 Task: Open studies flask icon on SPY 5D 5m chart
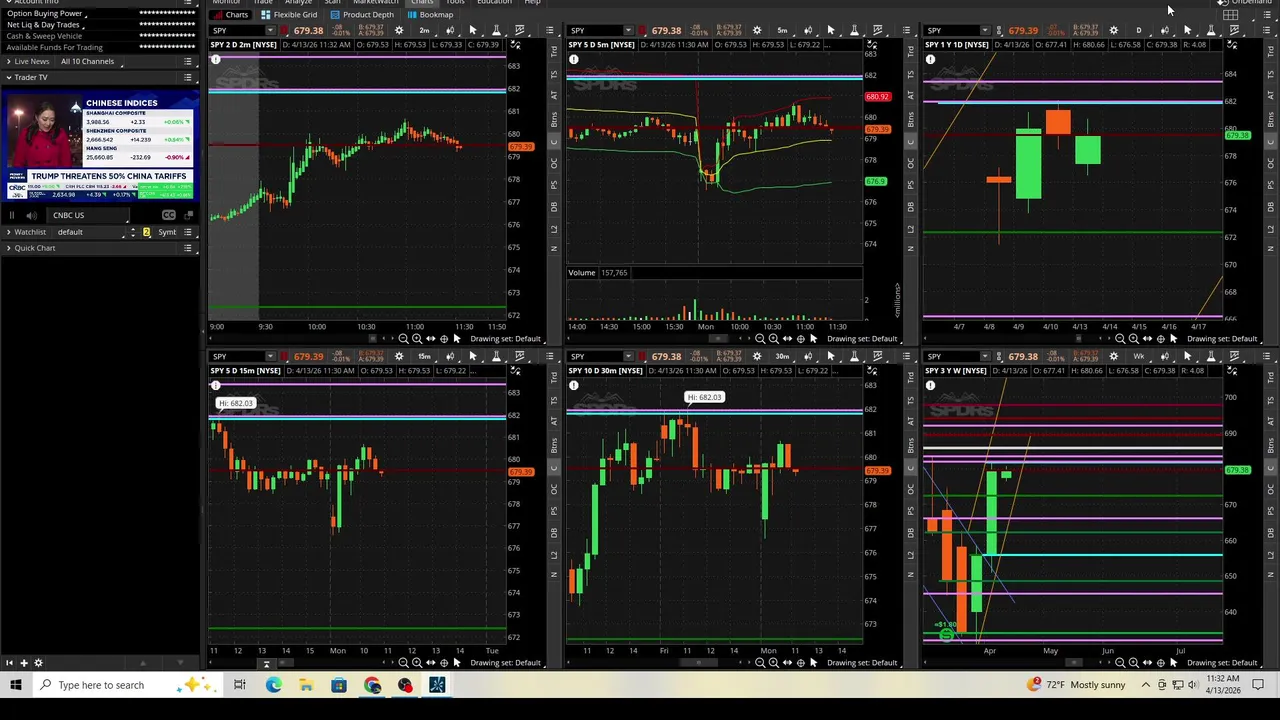[854, 31]
